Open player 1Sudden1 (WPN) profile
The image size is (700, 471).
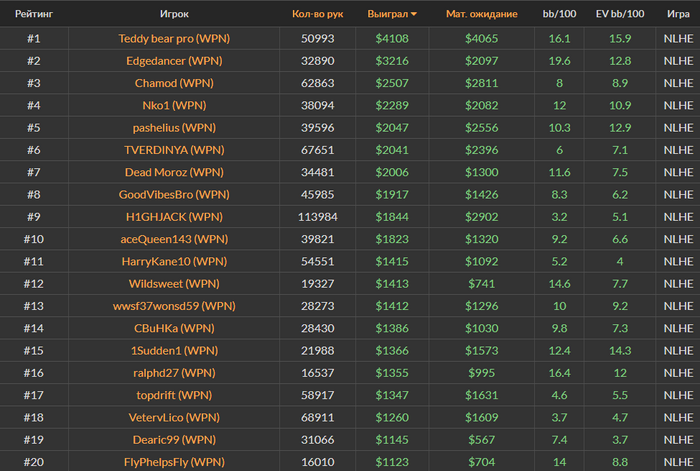coord(174,351)
